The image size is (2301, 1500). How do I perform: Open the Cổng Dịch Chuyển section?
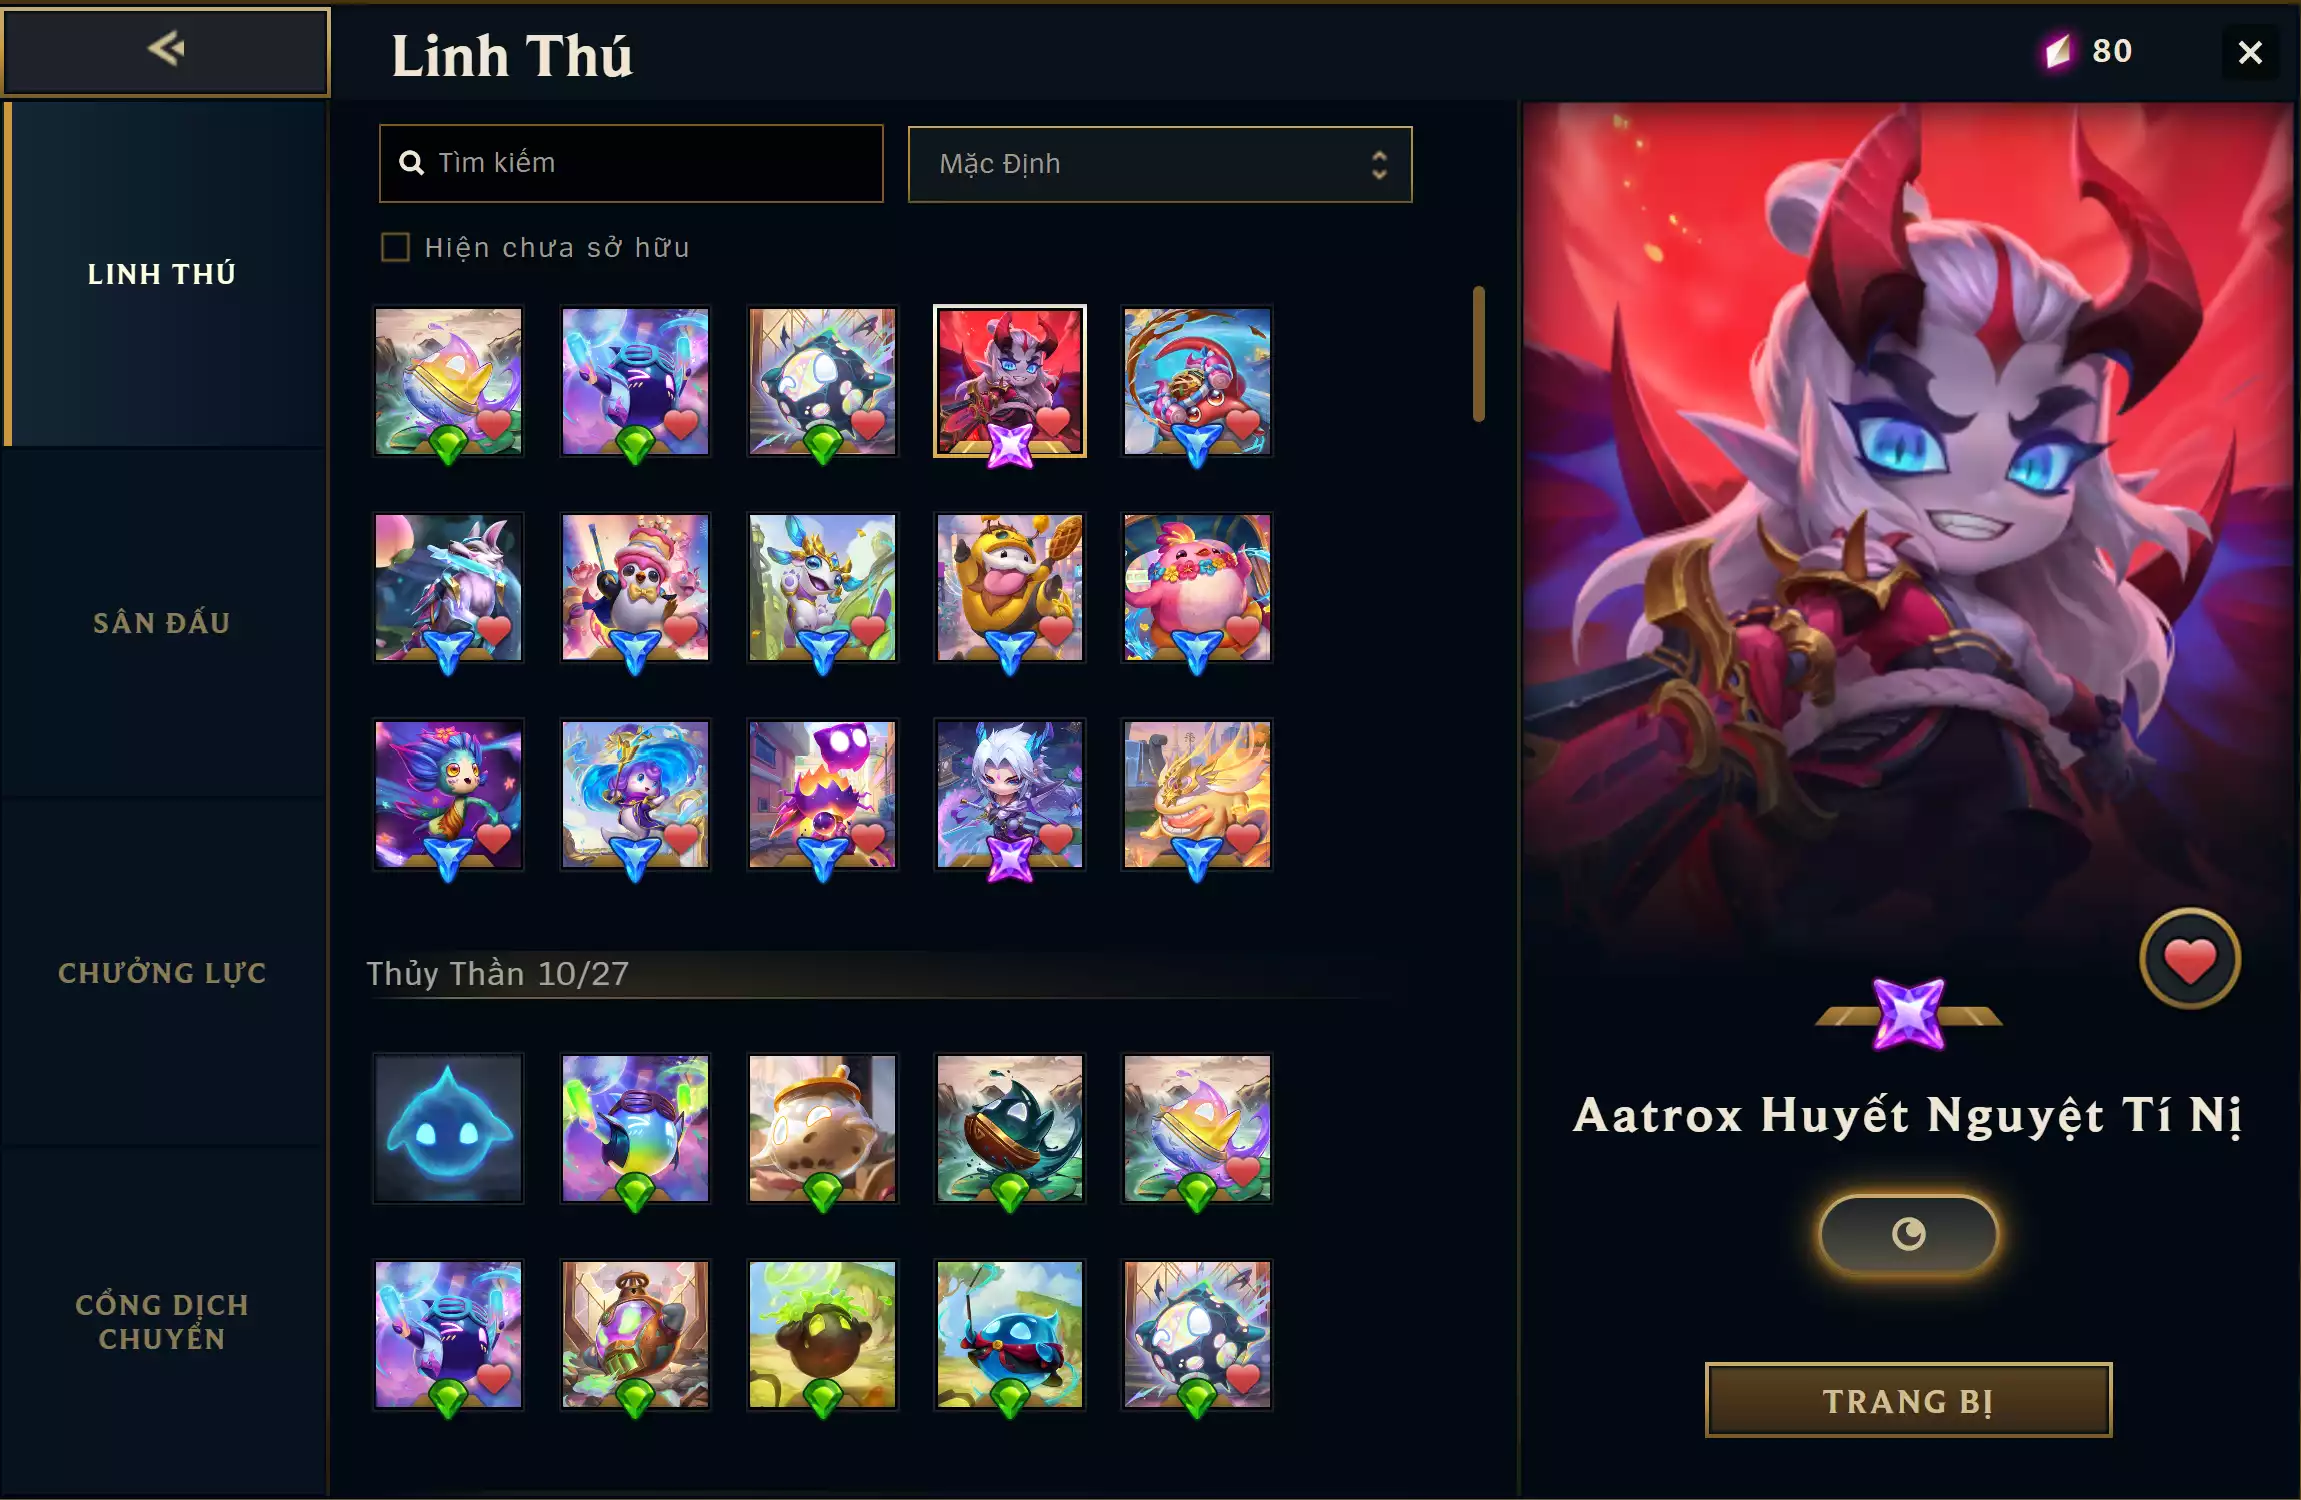tap(162, 1321)
